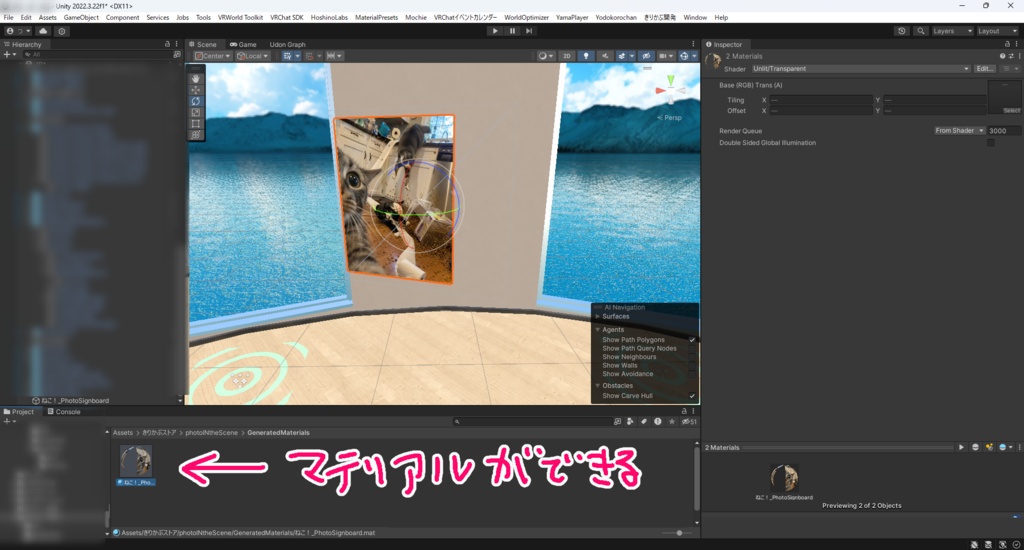Lock the Inspector panel
1024x550 pixels.
click(1007, 44)
